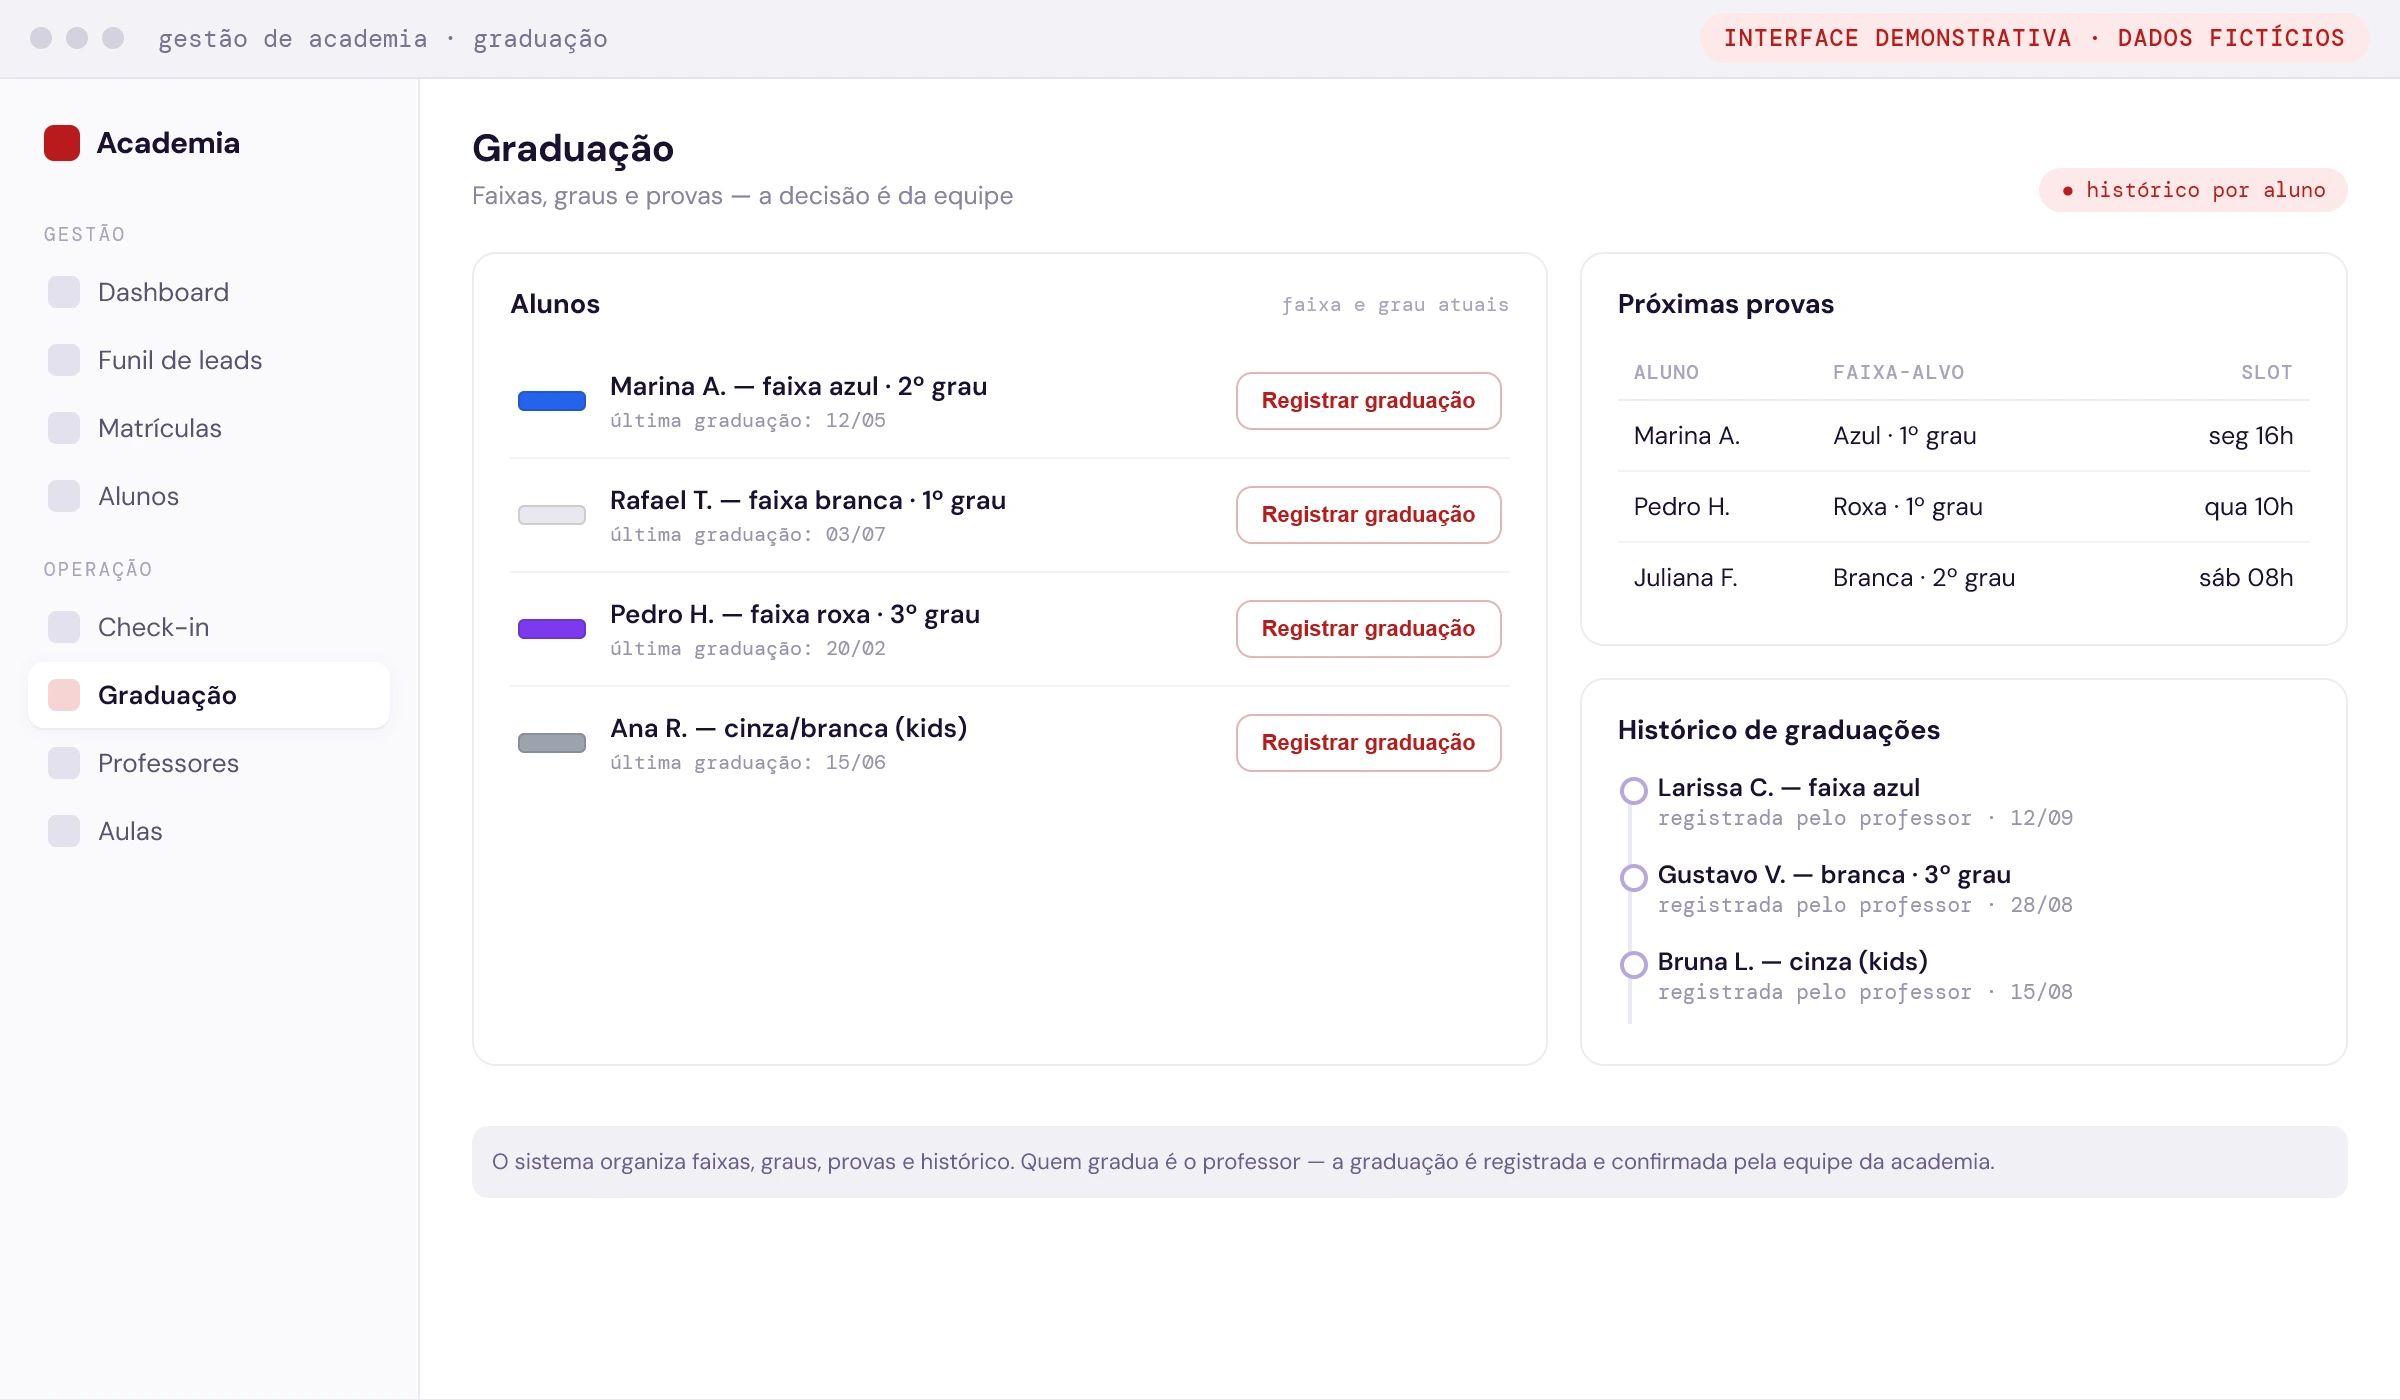Click the red Academia logo icon
The image size is (2400, 1400).
point(62,143)
